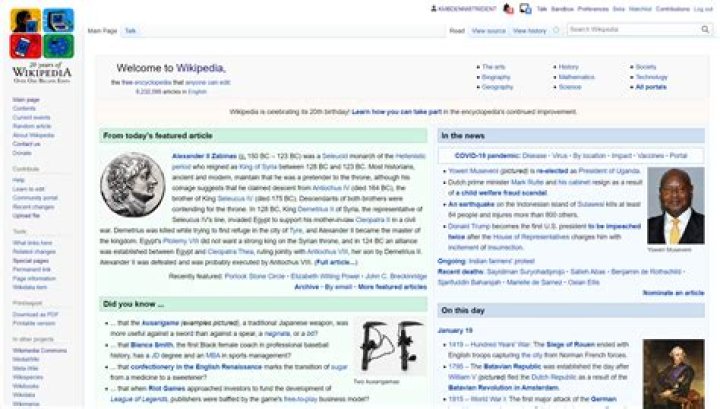Open Learn to edit in the sidebar
The width and height of the screenshot is (720, 409).
pos(28,189)
